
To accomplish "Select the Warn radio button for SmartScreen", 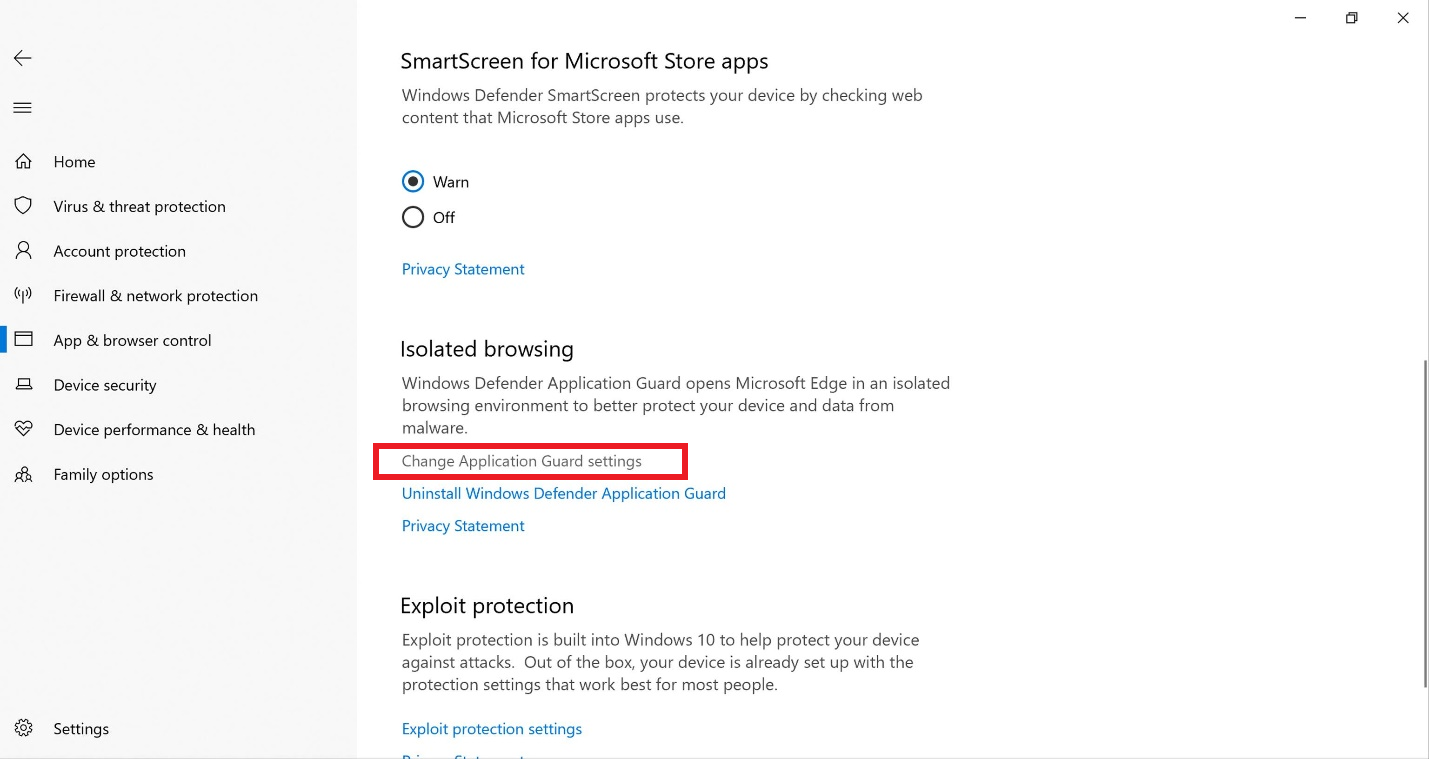I will coord(413,181).
